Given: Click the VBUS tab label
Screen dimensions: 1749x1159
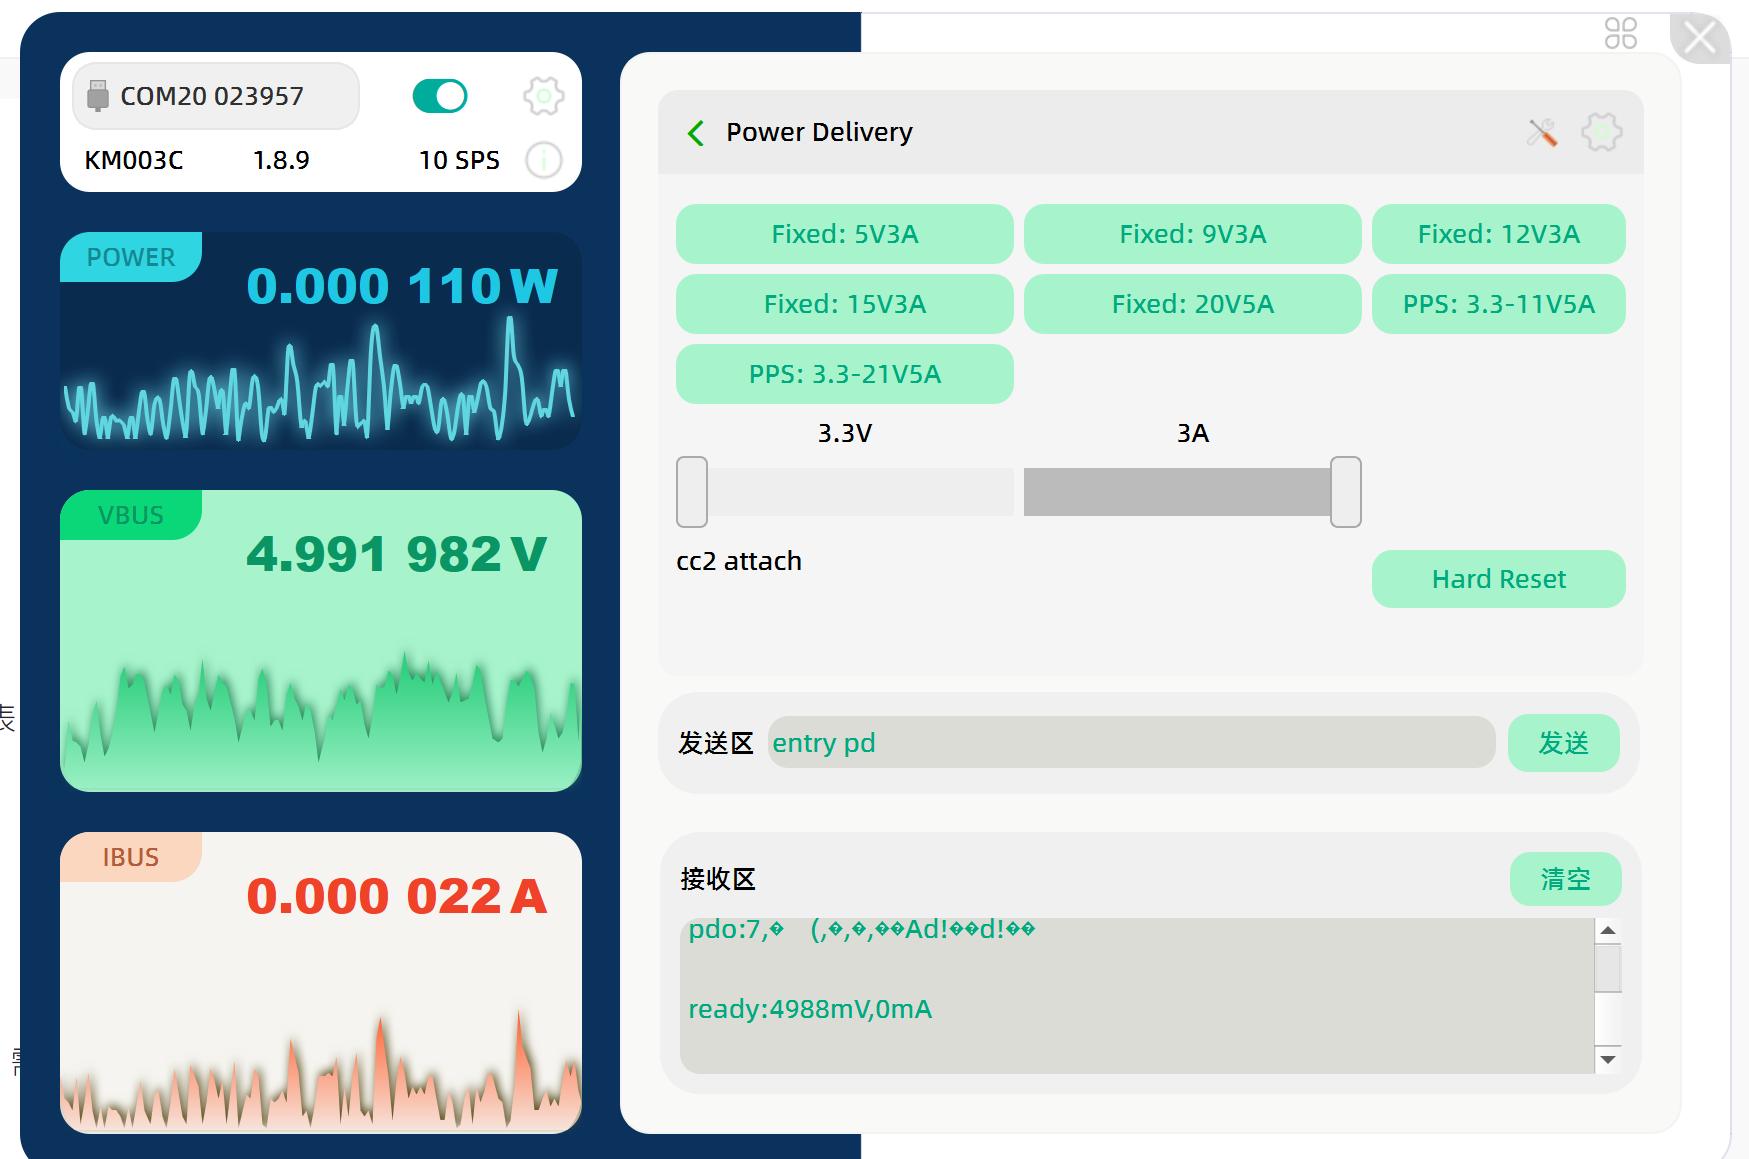Looking at the screenshot, I should (x=131, y=515).
